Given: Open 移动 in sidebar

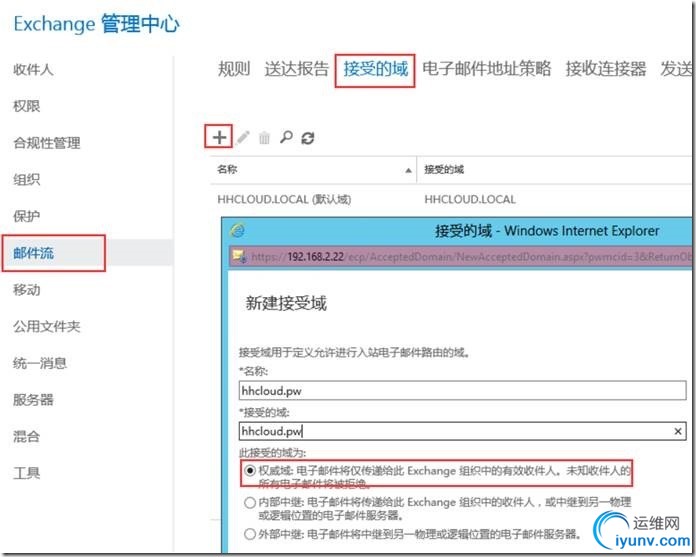Looking at the screenshot, I should pos(27,290).
